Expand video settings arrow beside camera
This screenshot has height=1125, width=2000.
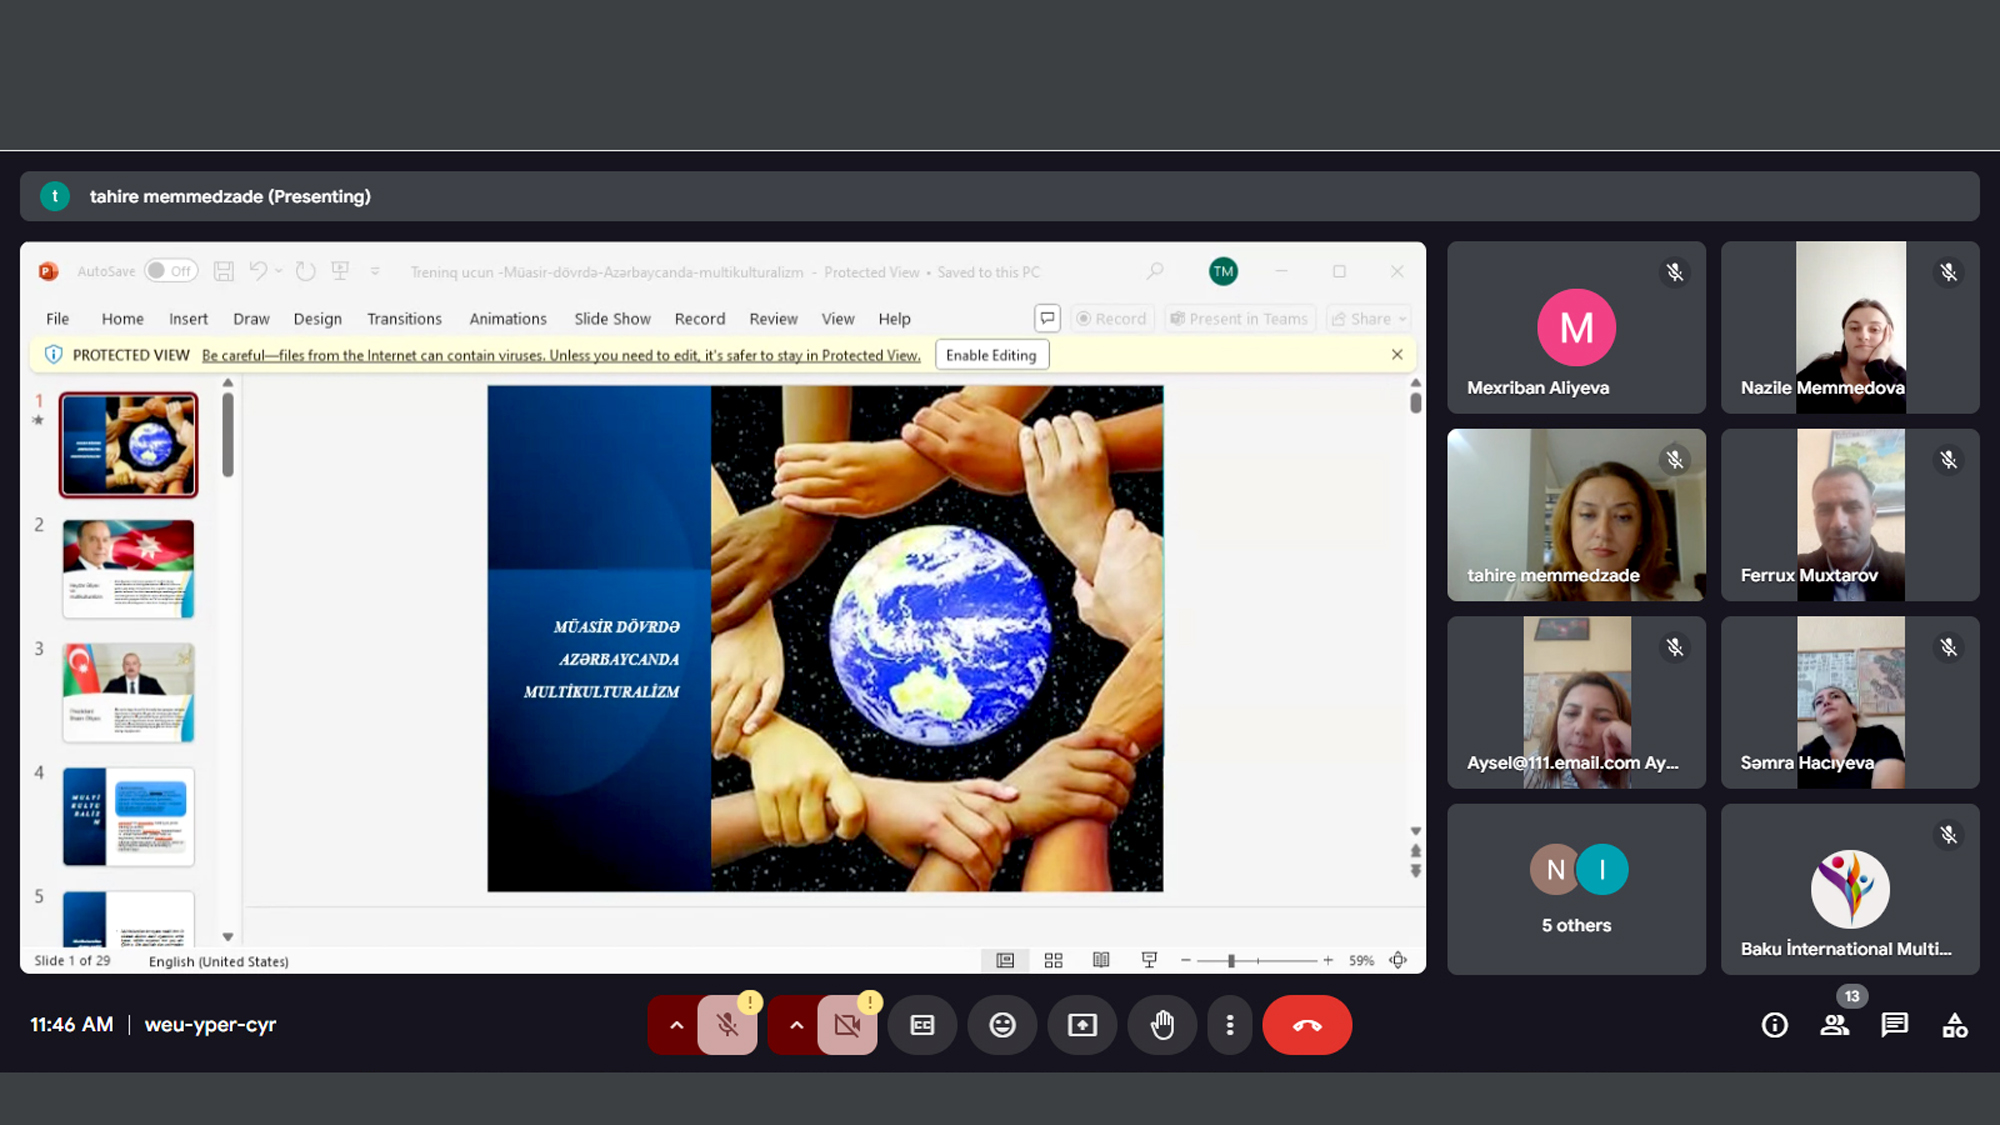pyautogui.click(x=797, y=1025)
